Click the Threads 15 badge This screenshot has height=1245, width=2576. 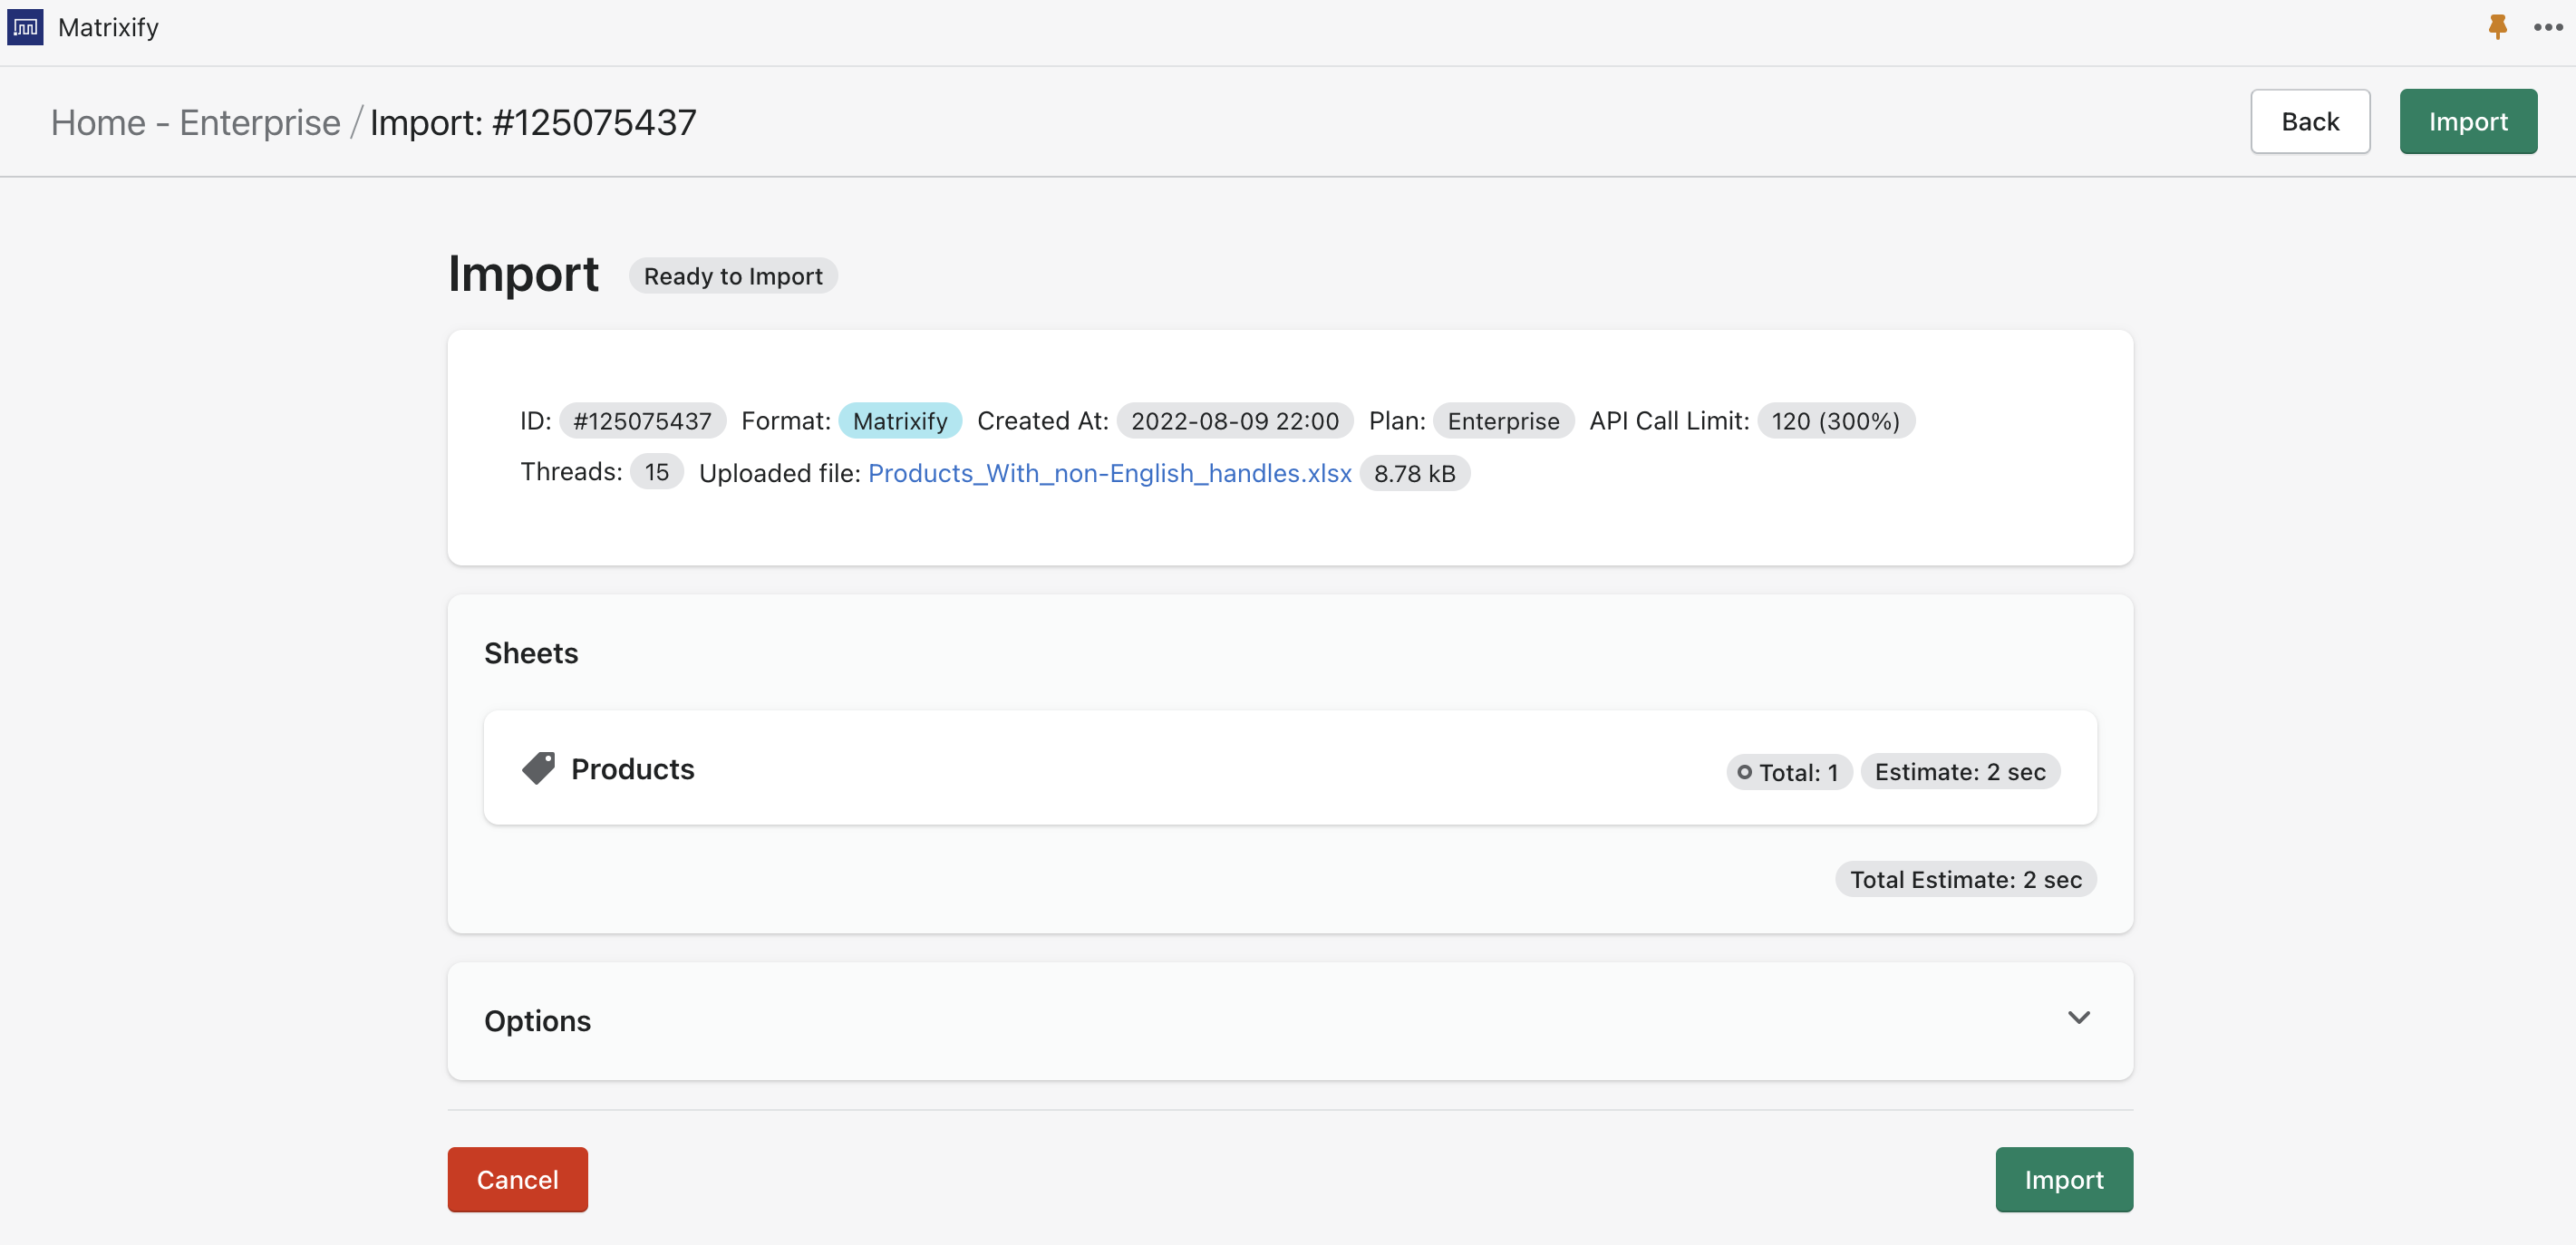[656, 472]
